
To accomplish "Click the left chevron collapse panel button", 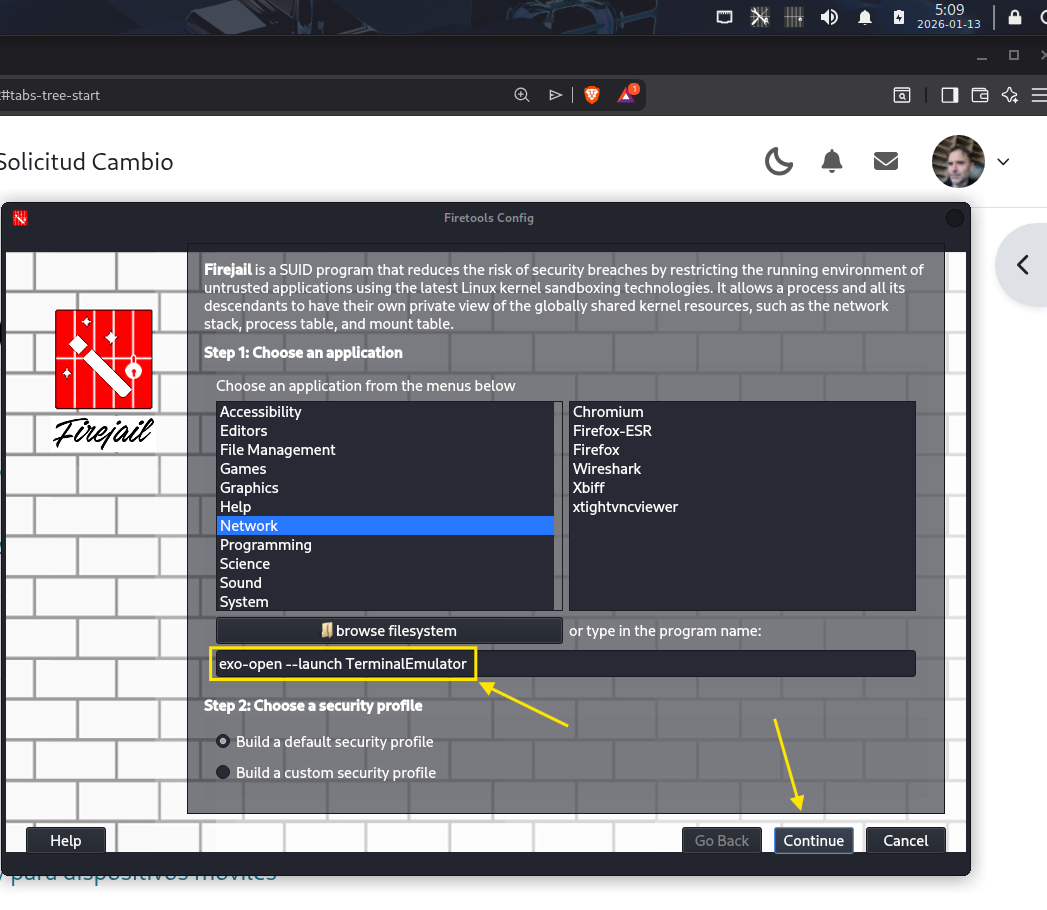I will [1023, 265].
